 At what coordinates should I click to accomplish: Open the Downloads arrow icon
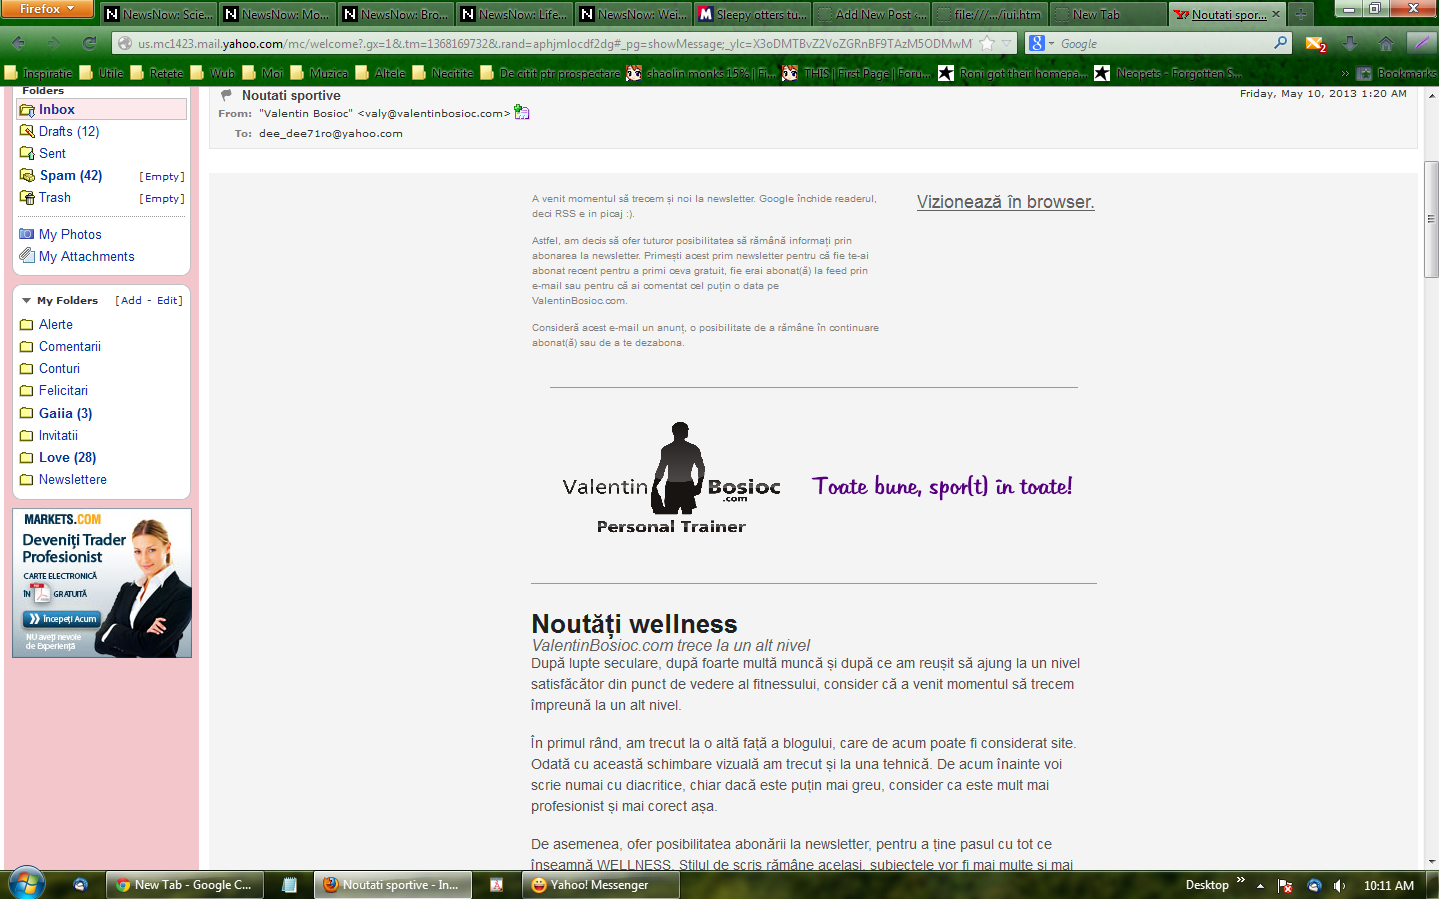[x=1350, y=43]
